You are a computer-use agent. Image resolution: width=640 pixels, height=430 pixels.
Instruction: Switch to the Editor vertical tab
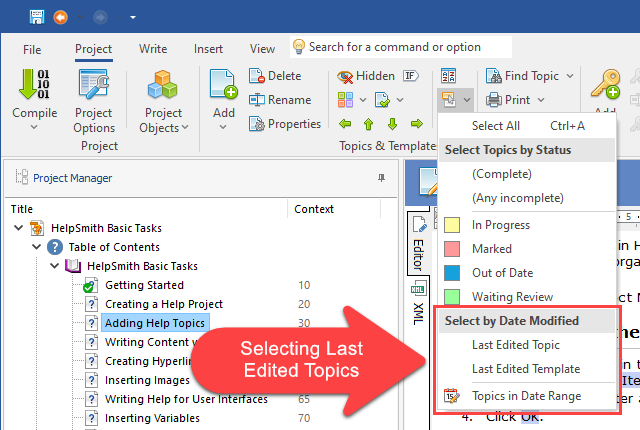tap(419, 244)
